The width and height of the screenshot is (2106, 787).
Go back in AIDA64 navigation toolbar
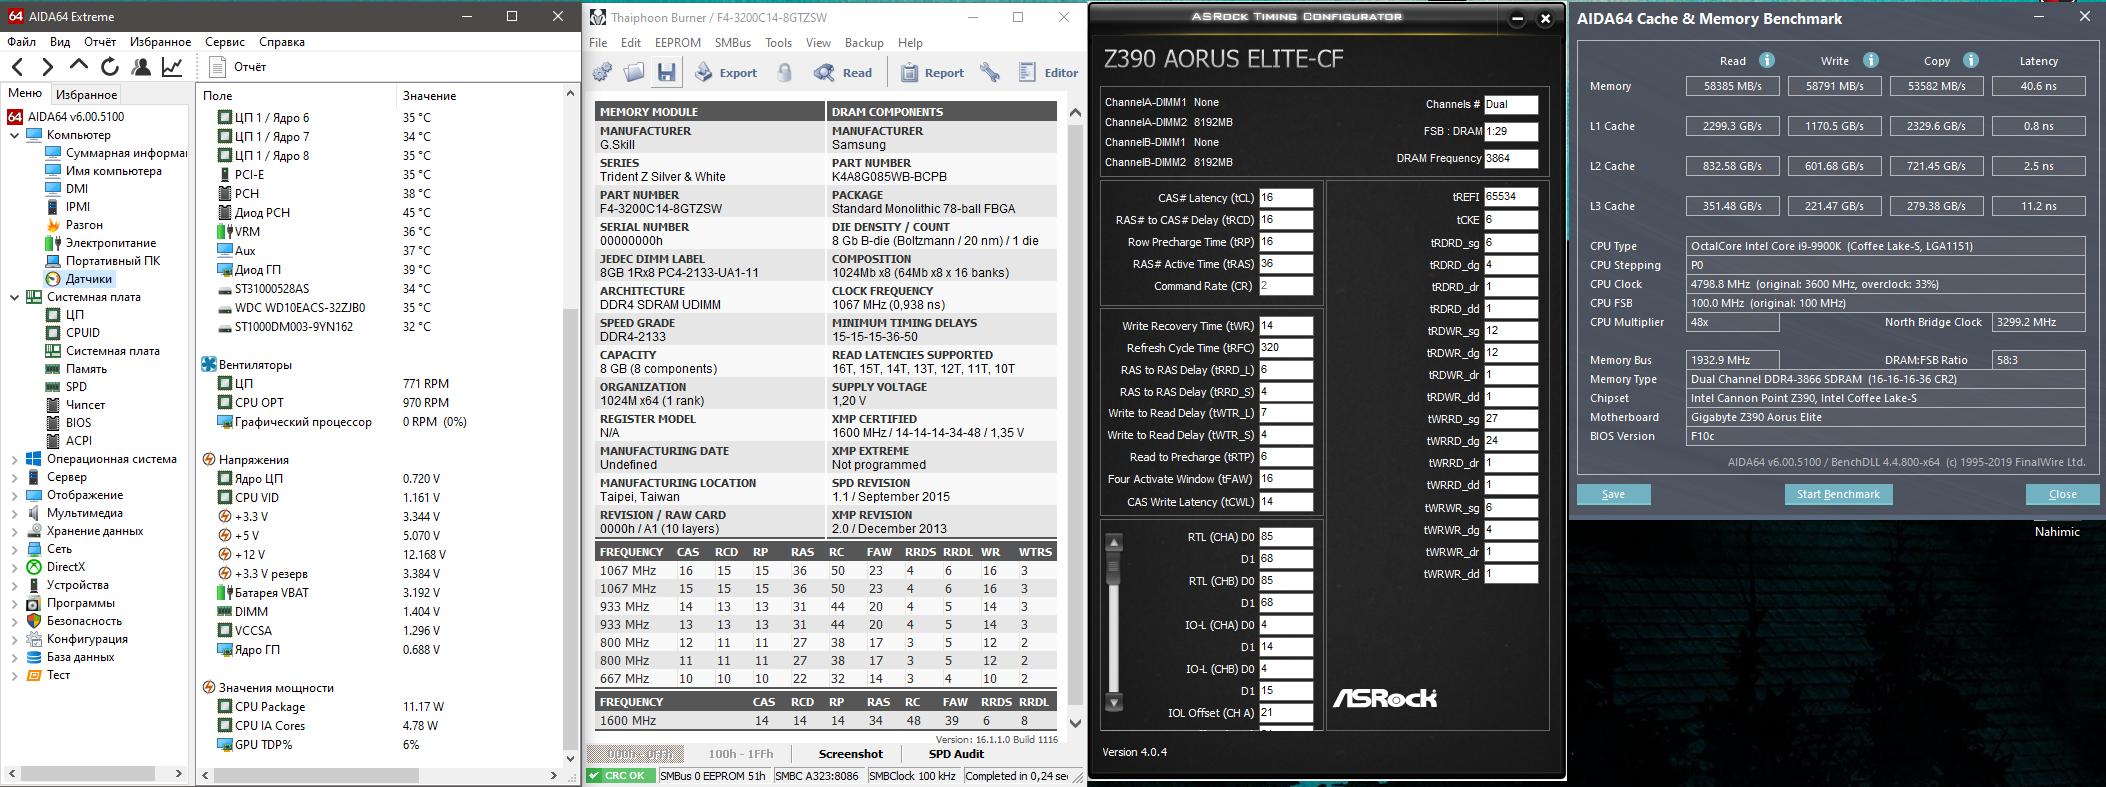click(17, 67)
